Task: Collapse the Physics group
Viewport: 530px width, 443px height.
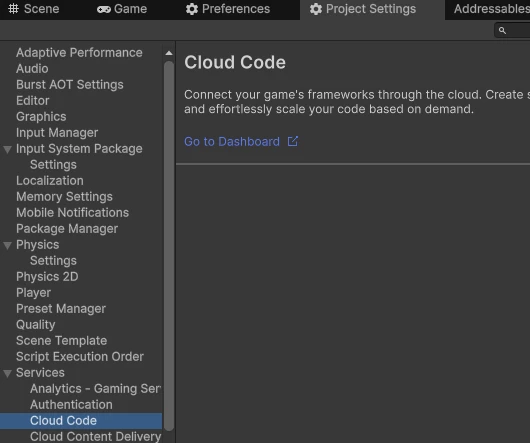Action: coord(7,245)
